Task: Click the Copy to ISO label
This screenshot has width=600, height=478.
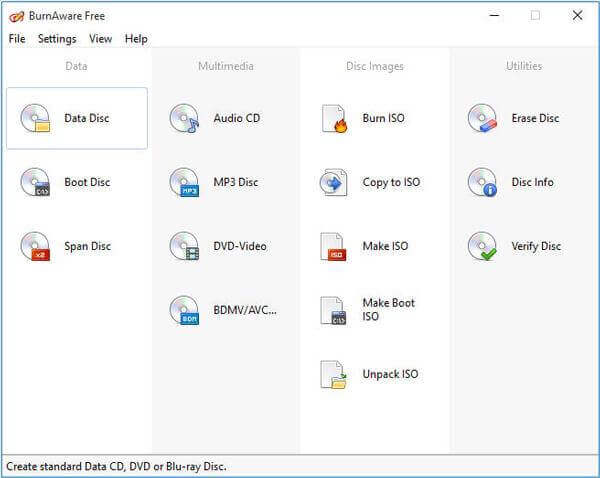Action: tap(391, 183)
